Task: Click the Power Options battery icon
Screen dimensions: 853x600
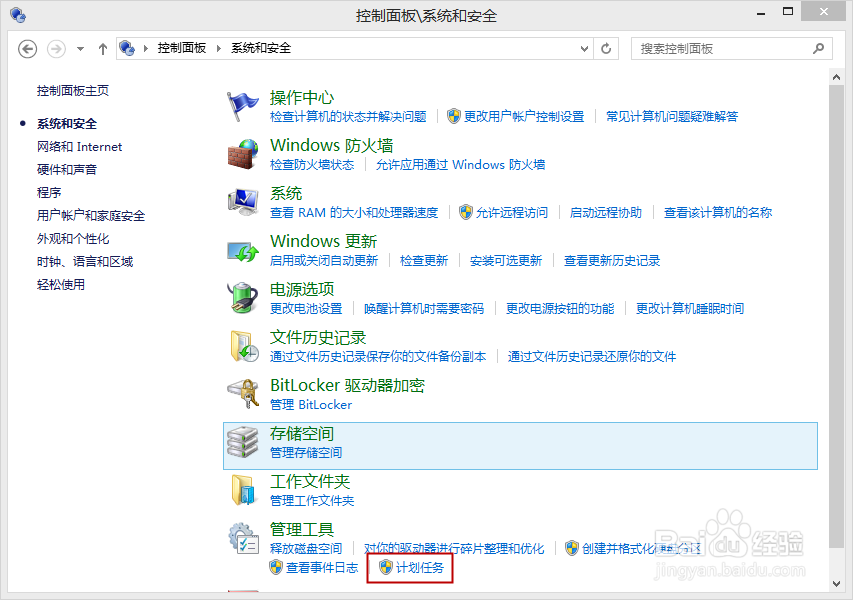Action: 242,298
